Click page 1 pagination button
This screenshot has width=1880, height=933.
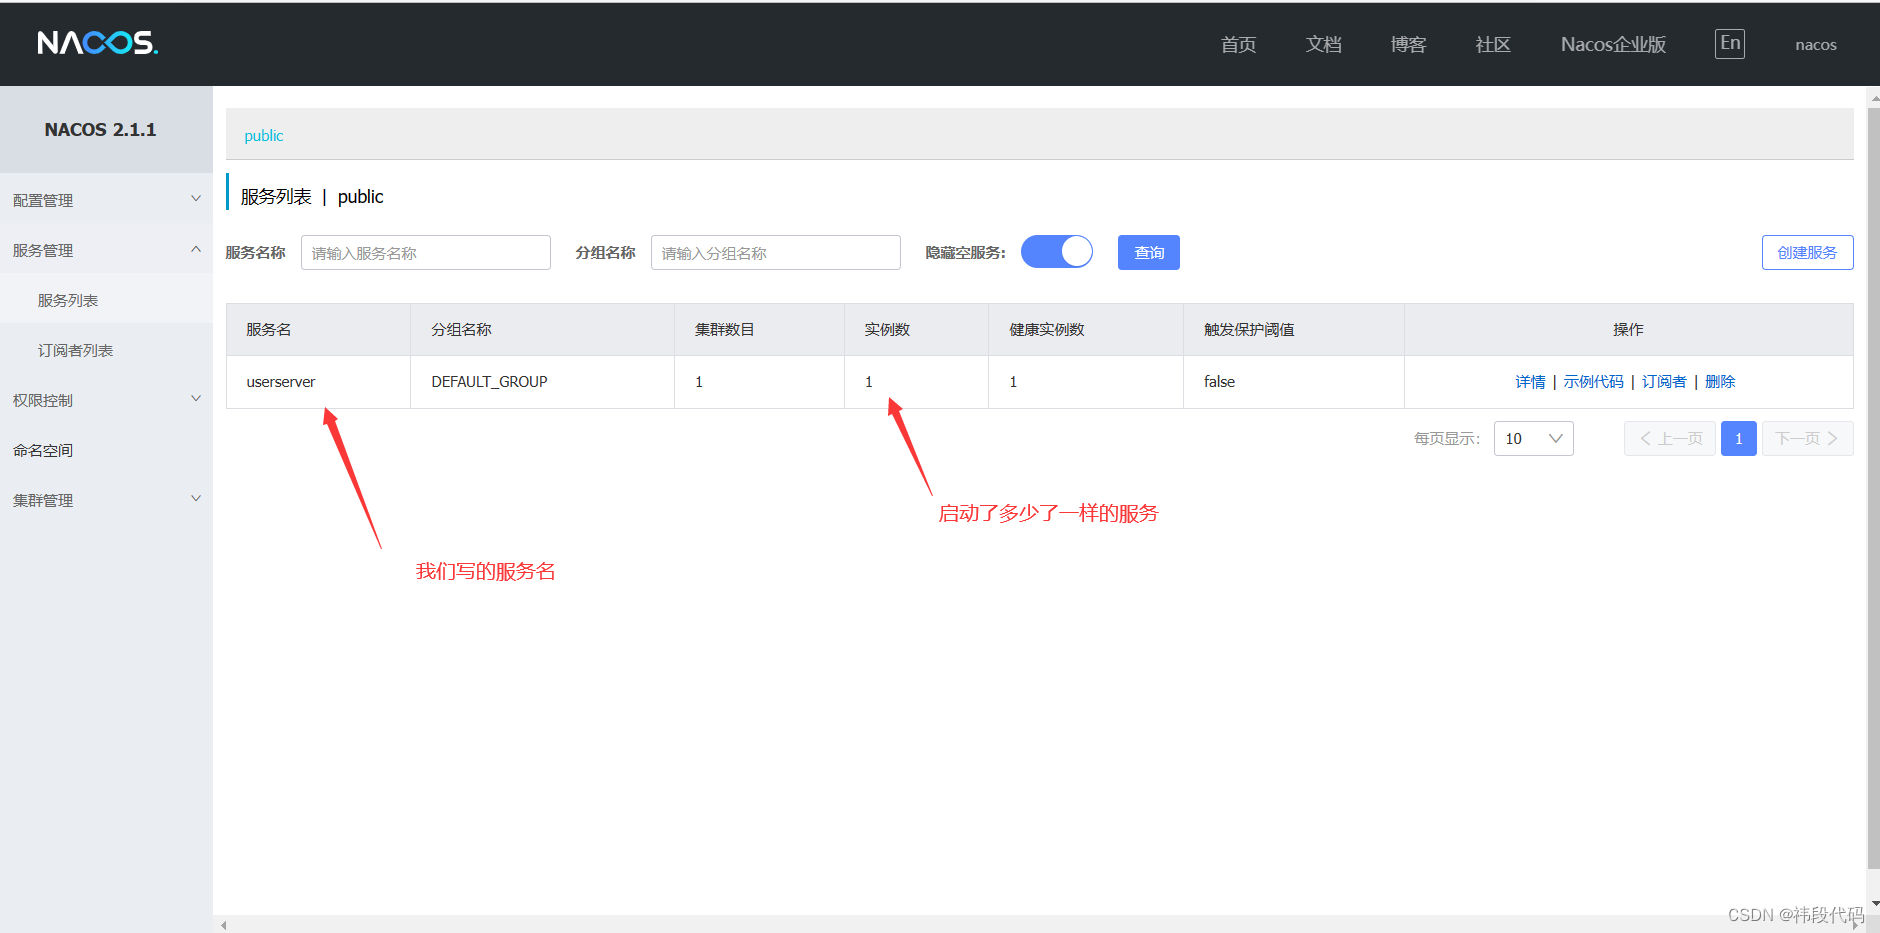click(x=1739, y=438)
